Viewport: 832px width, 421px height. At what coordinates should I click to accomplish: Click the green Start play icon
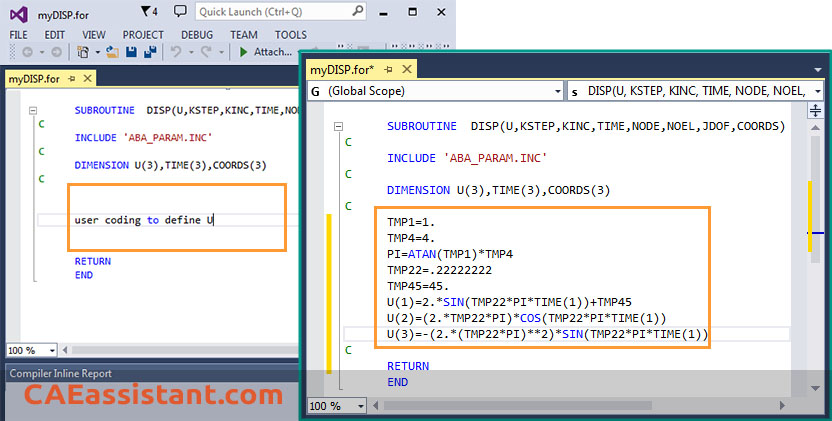click(x=244, y=52)
